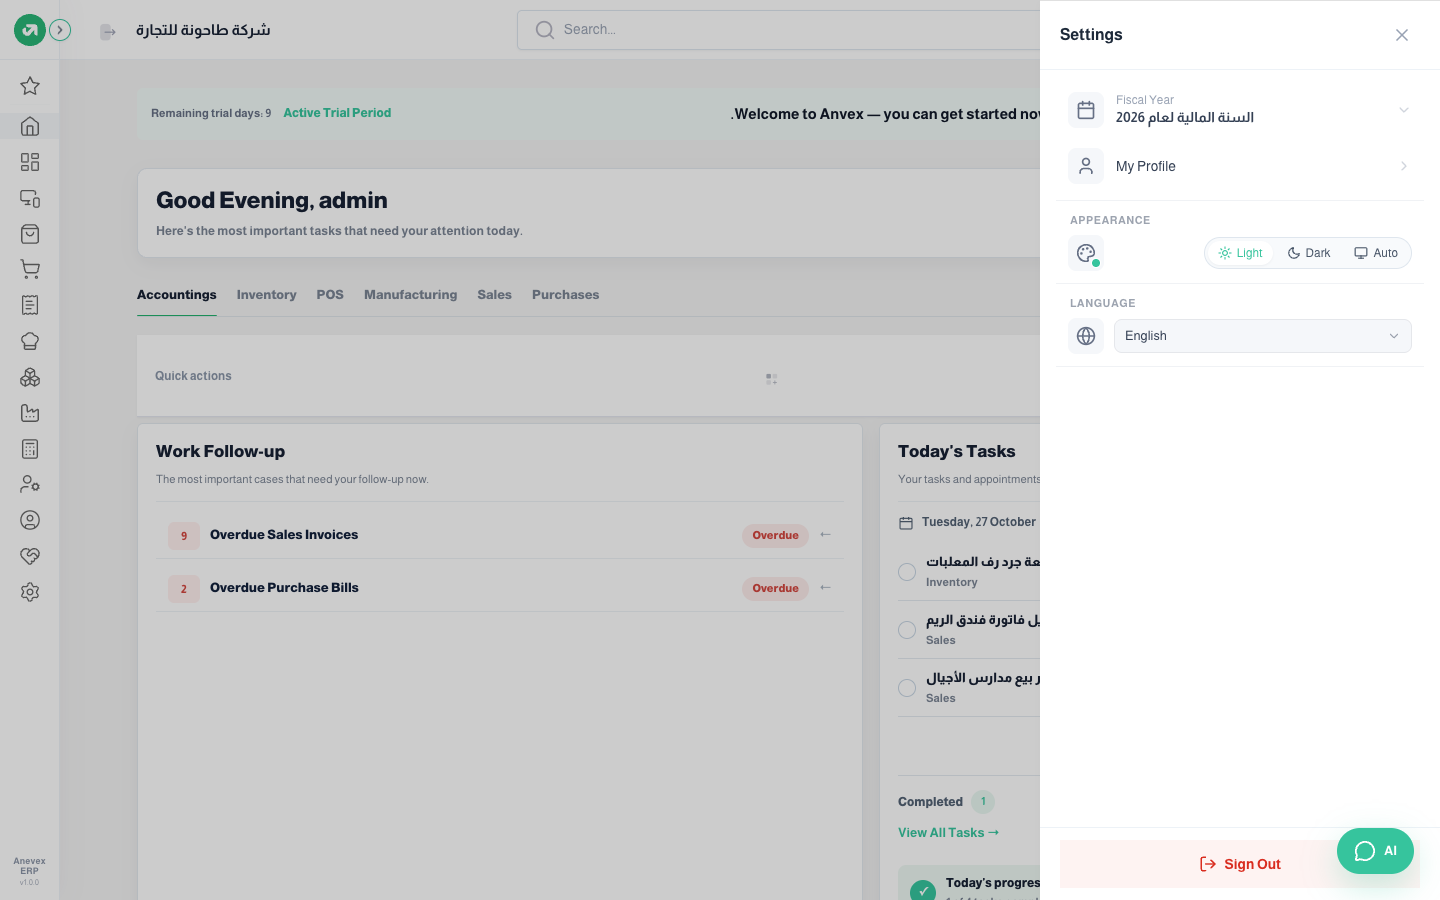This screenshot has height=900, width=1440.
Task: Open the calculator icon in the sidebar
Action: (30, 449)
